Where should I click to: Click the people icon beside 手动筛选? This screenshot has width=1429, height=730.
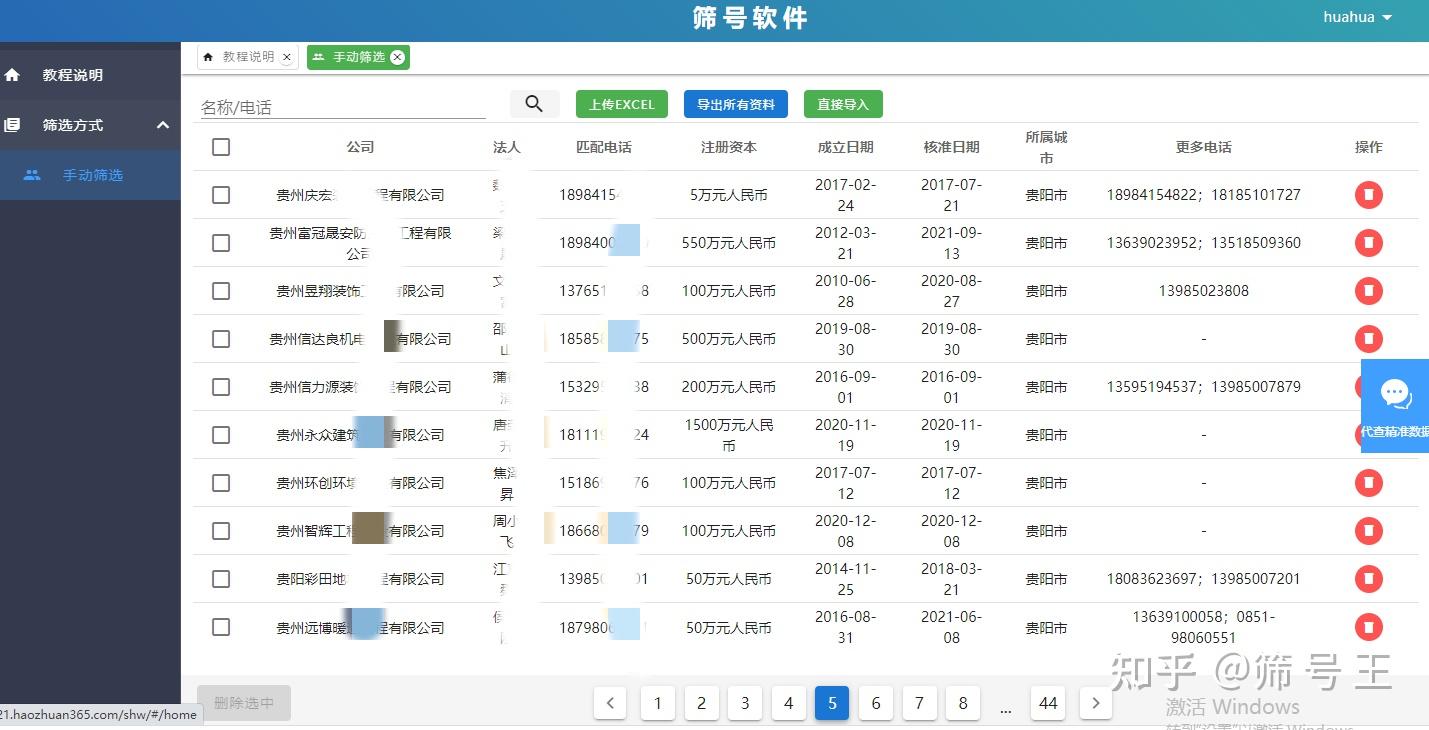[x=31, y=174]
